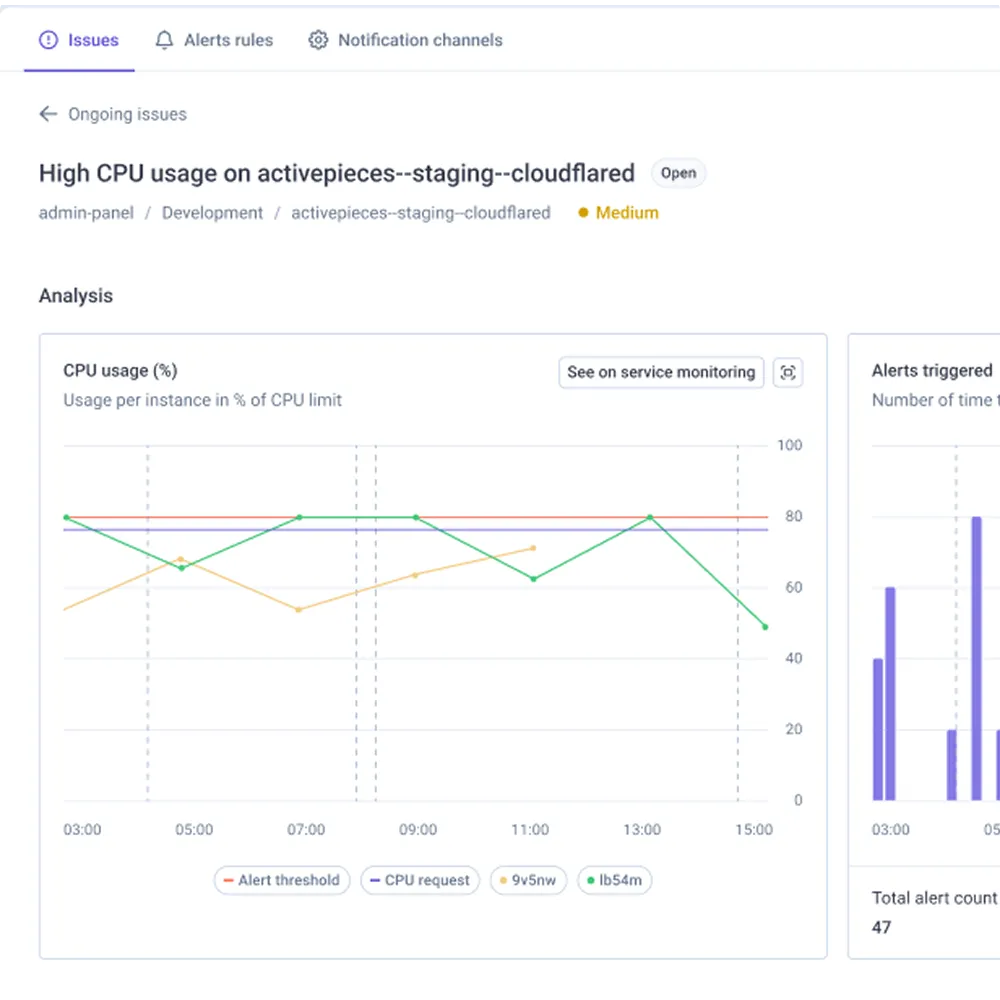Click the 13:00 x-axis label on CPU chart

[x=642, y=830]
